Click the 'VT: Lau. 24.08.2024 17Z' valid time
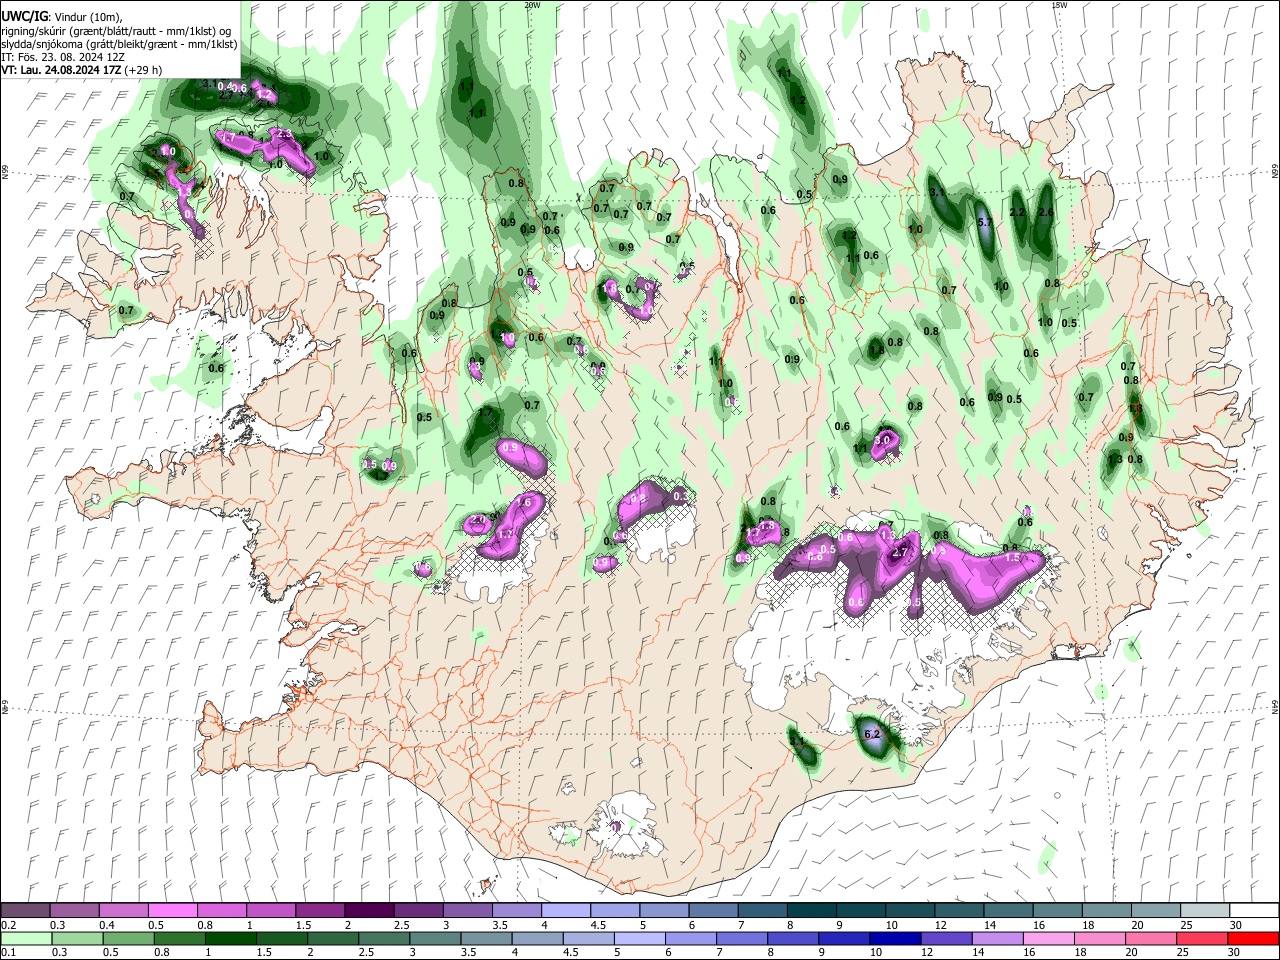Image resolution: width=1280 pixels, height=960 pixels. tap(59, 70)
